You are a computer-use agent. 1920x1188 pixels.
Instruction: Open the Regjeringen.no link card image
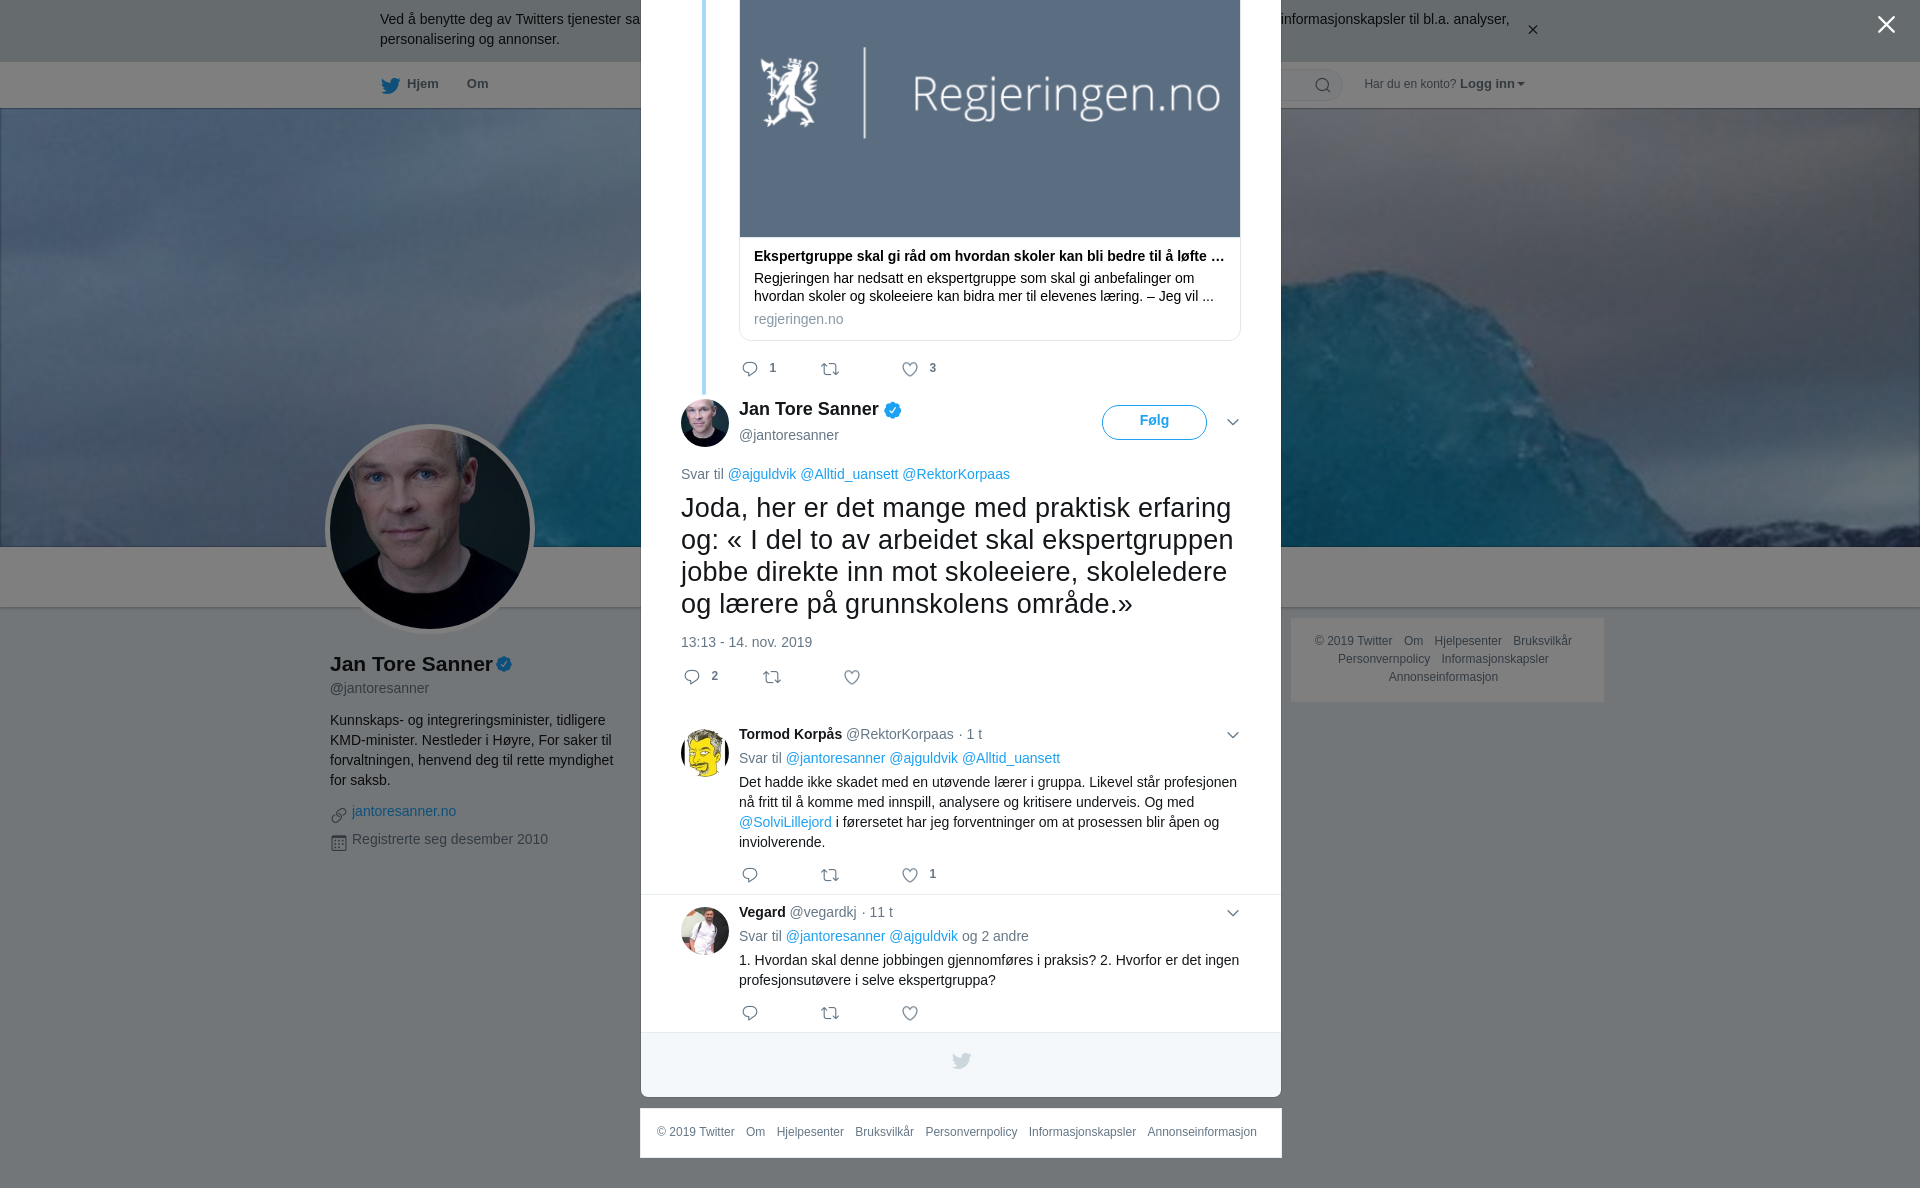pyautogui.click(x=990, y=118)
